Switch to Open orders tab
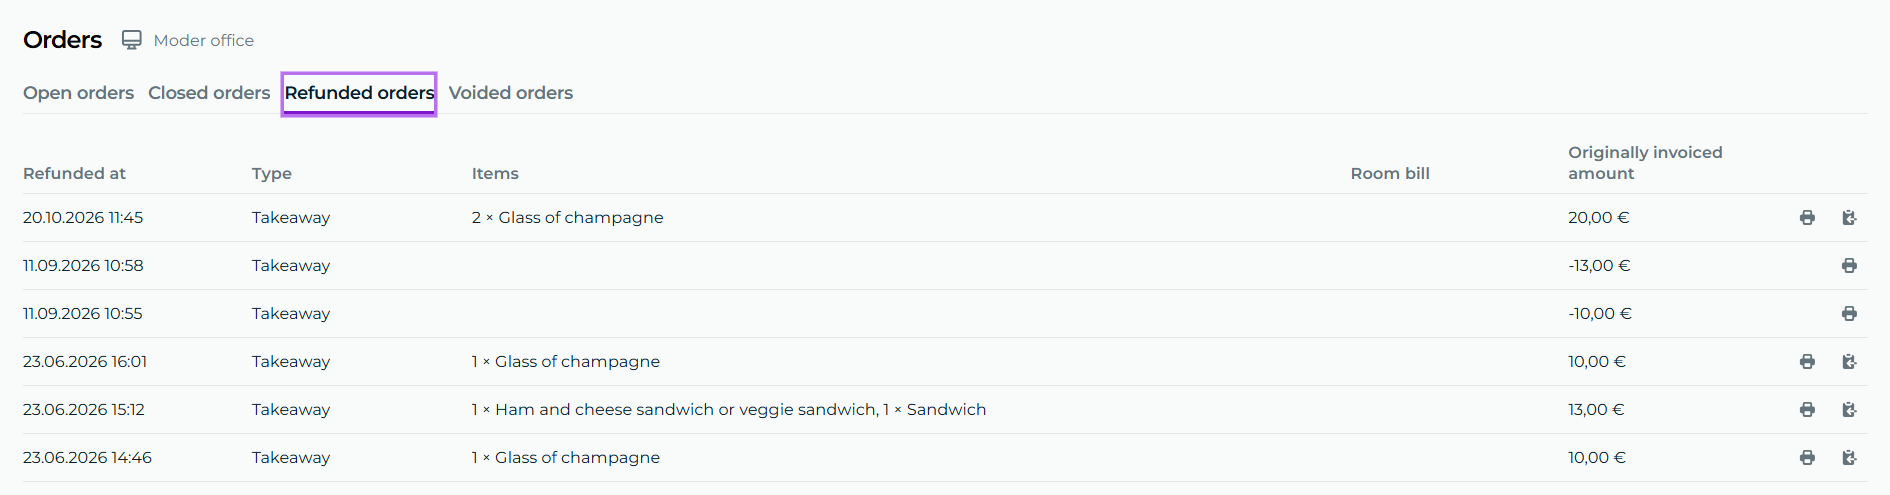The width and height of the screenshot is (1890, 495). click(x=78, y=93)
